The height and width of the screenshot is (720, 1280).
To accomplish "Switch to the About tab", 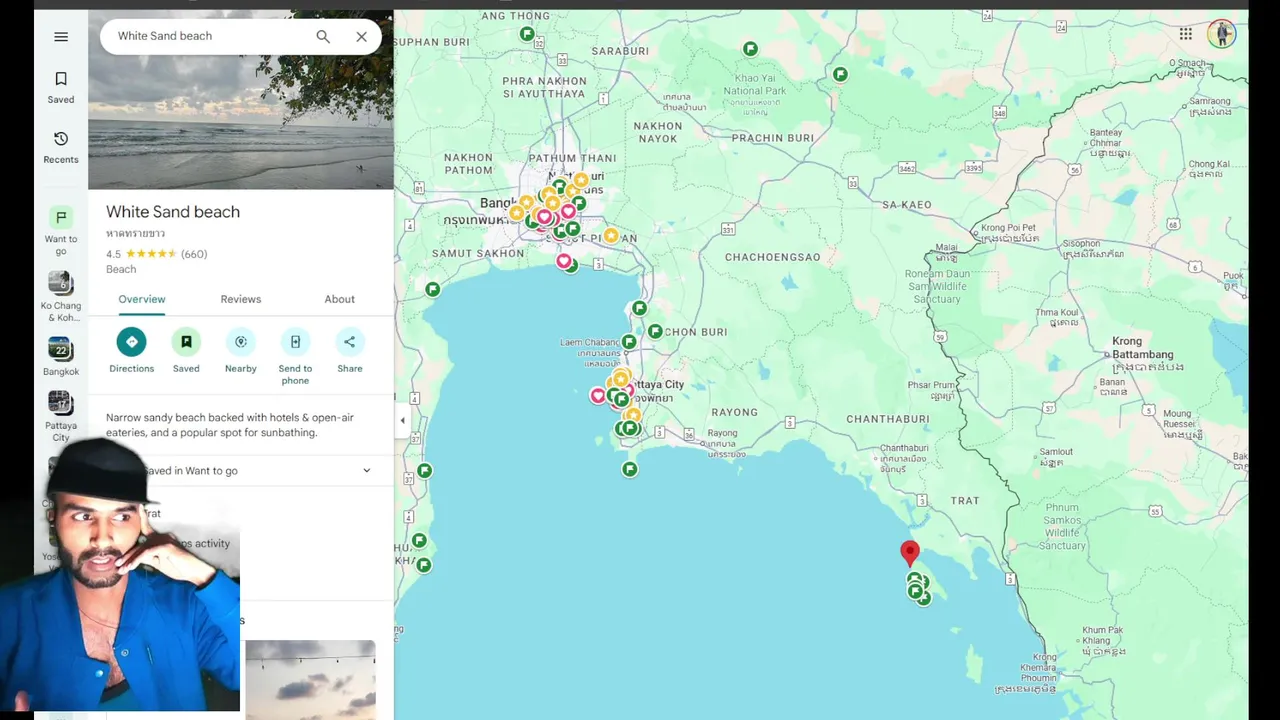I will [x=340, y=299].
